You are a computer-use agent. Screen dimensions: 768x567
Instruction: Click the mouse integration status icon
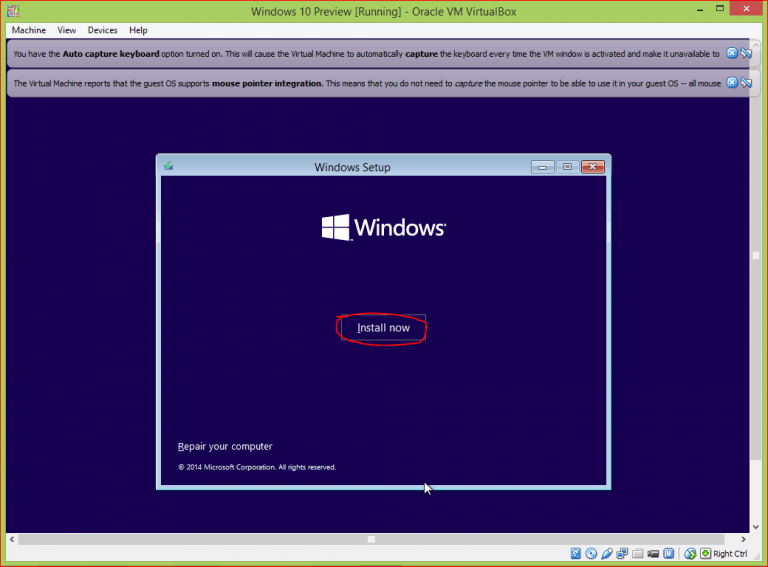point(690,553)
